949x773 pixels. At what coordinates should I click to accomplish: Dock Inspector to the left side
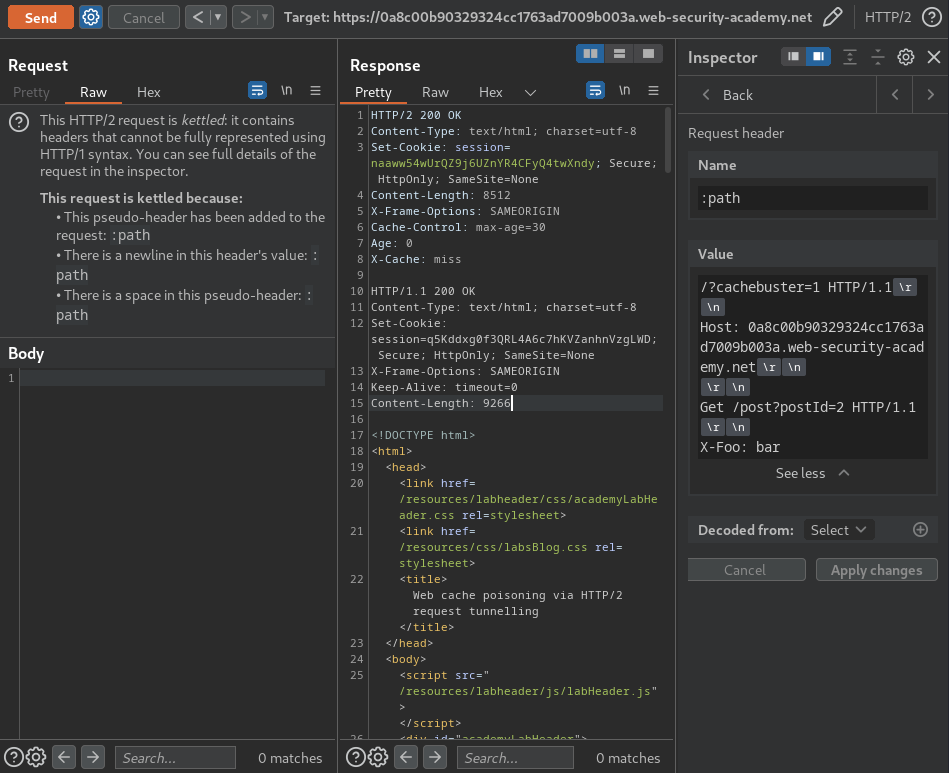pos(793,56)
